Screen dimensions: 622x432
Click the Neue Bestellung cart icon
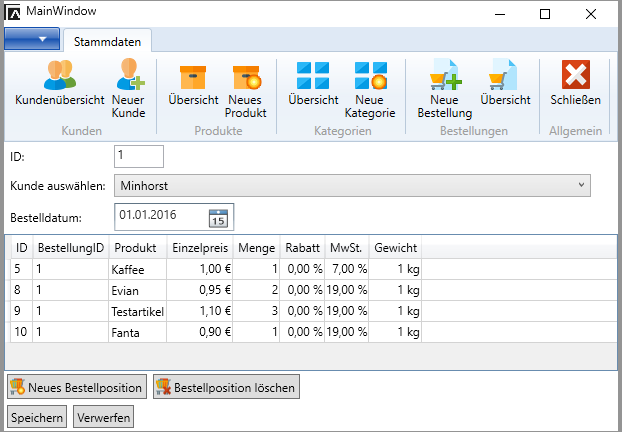(444, 77)
